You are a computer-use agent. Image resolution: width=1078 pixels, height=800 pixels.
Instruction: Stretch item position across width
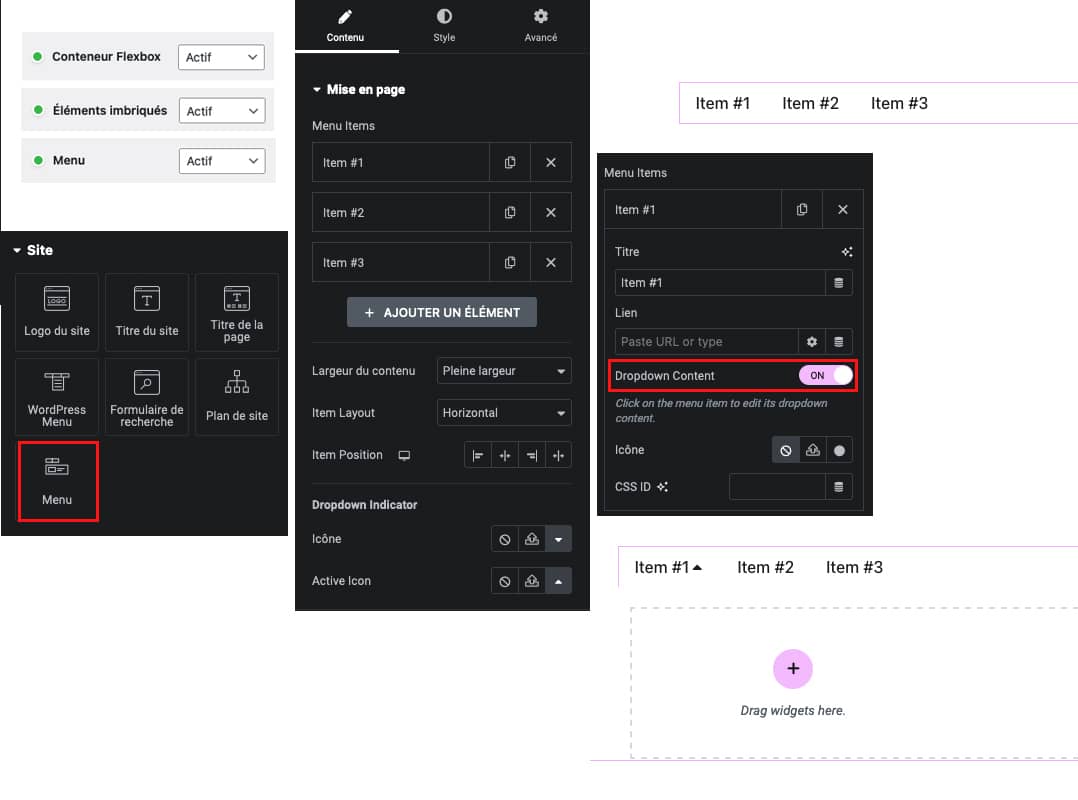click(558, 455)
